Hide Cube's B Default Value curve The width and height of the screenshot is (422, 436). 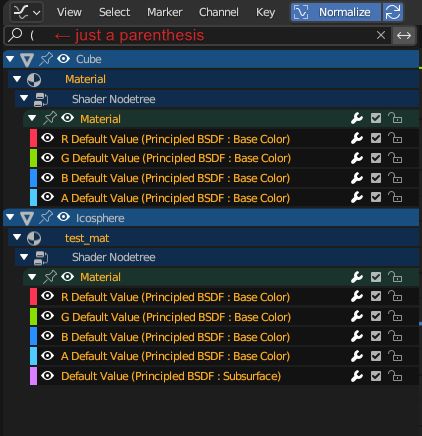tap(47, 178)
